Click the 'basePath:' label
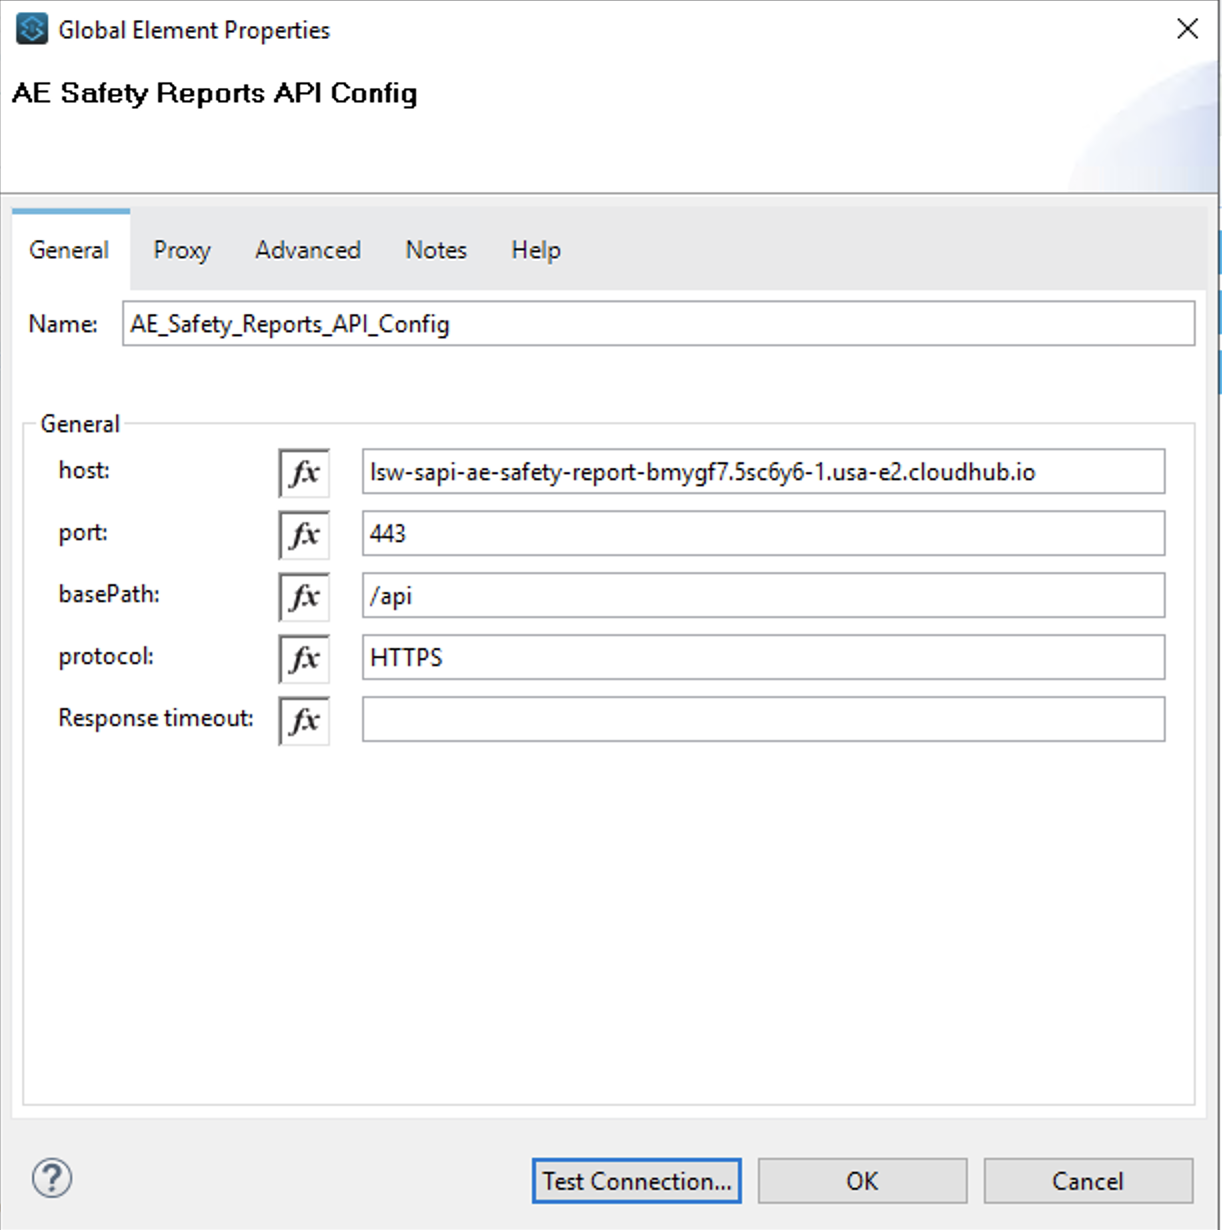The height and width of the screenshot is (1230, 1222). pyautogui.click(x=109, y=595)
